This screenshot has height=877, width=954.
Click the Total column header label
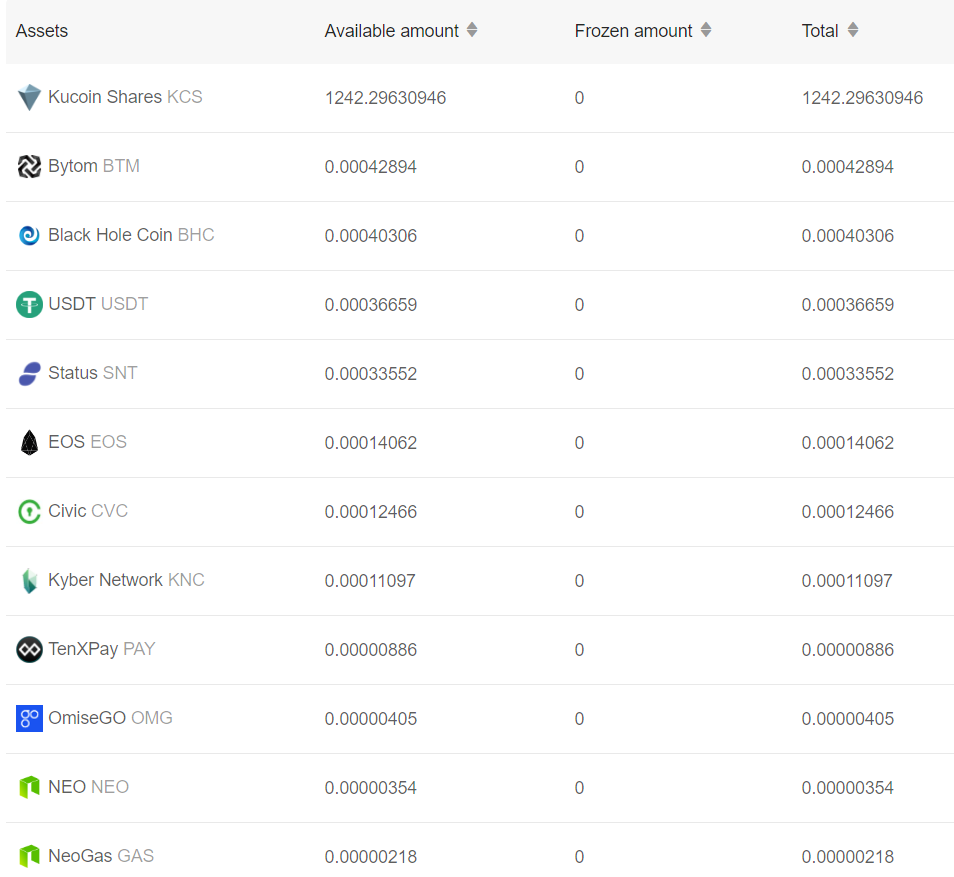click(x=820, y=31)
